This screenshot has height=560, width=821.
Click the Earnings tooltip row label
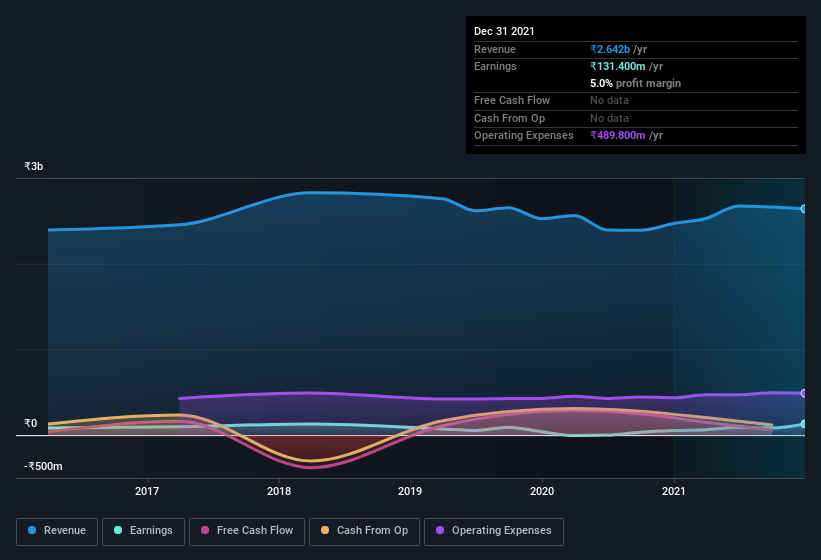coord(495,66)
